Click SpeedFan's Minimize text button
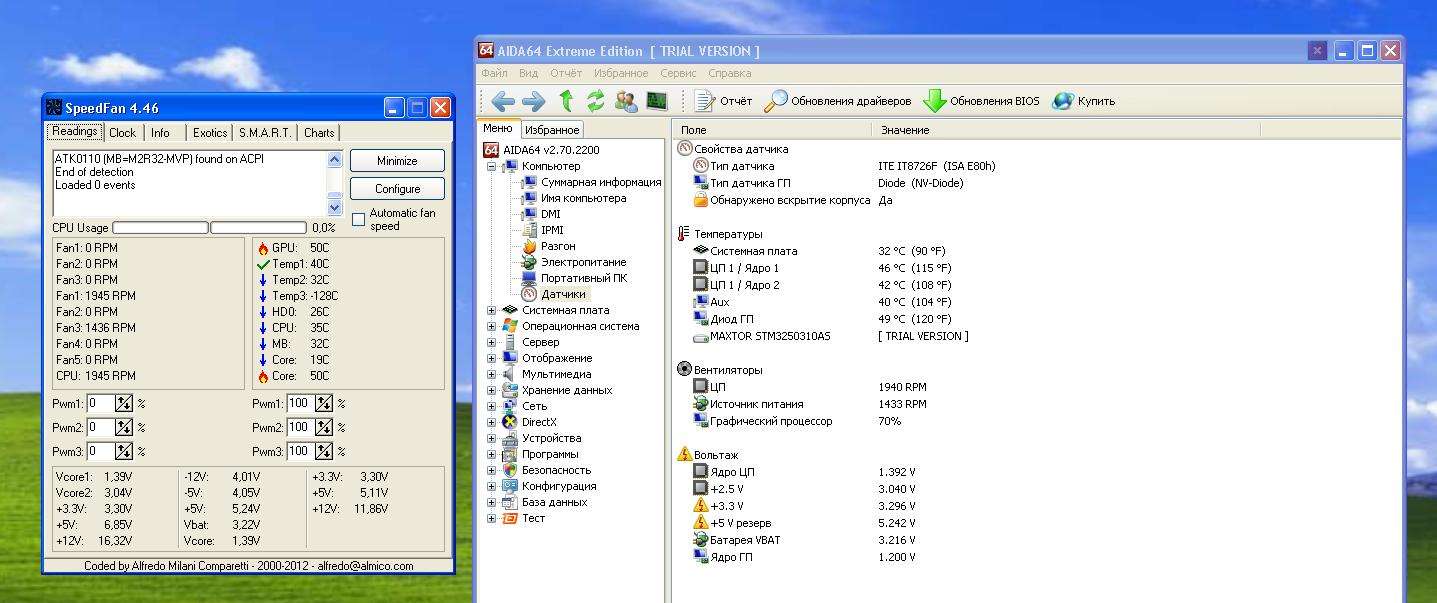The width and height of the screenshot is (1437, 603). point(397,161)
